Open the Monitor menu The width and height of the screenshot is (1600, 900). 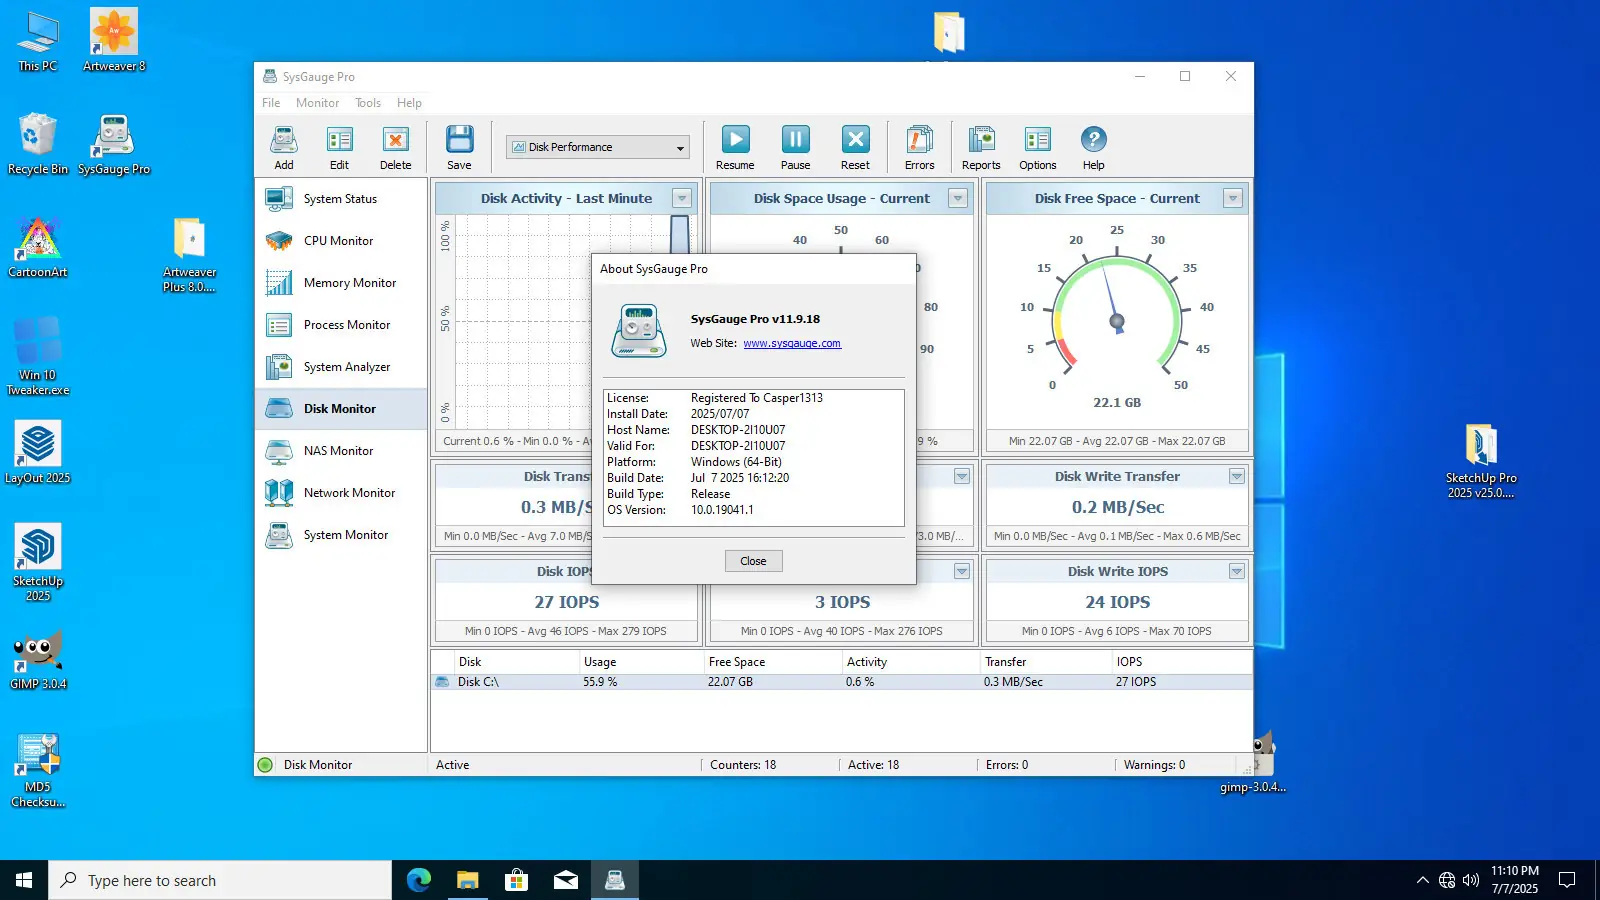pyautogui.click(x=317, y=102)
